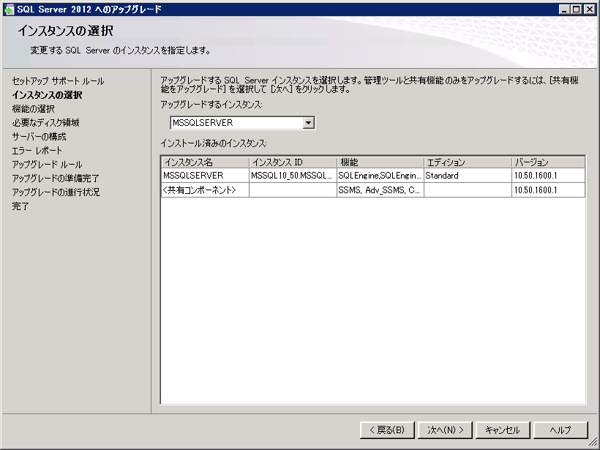Click the SQLEngine,SQLEngin... features cell
The width and height of the screenshot is (600, 450).
pyautogui.click(x=380, y=176)
